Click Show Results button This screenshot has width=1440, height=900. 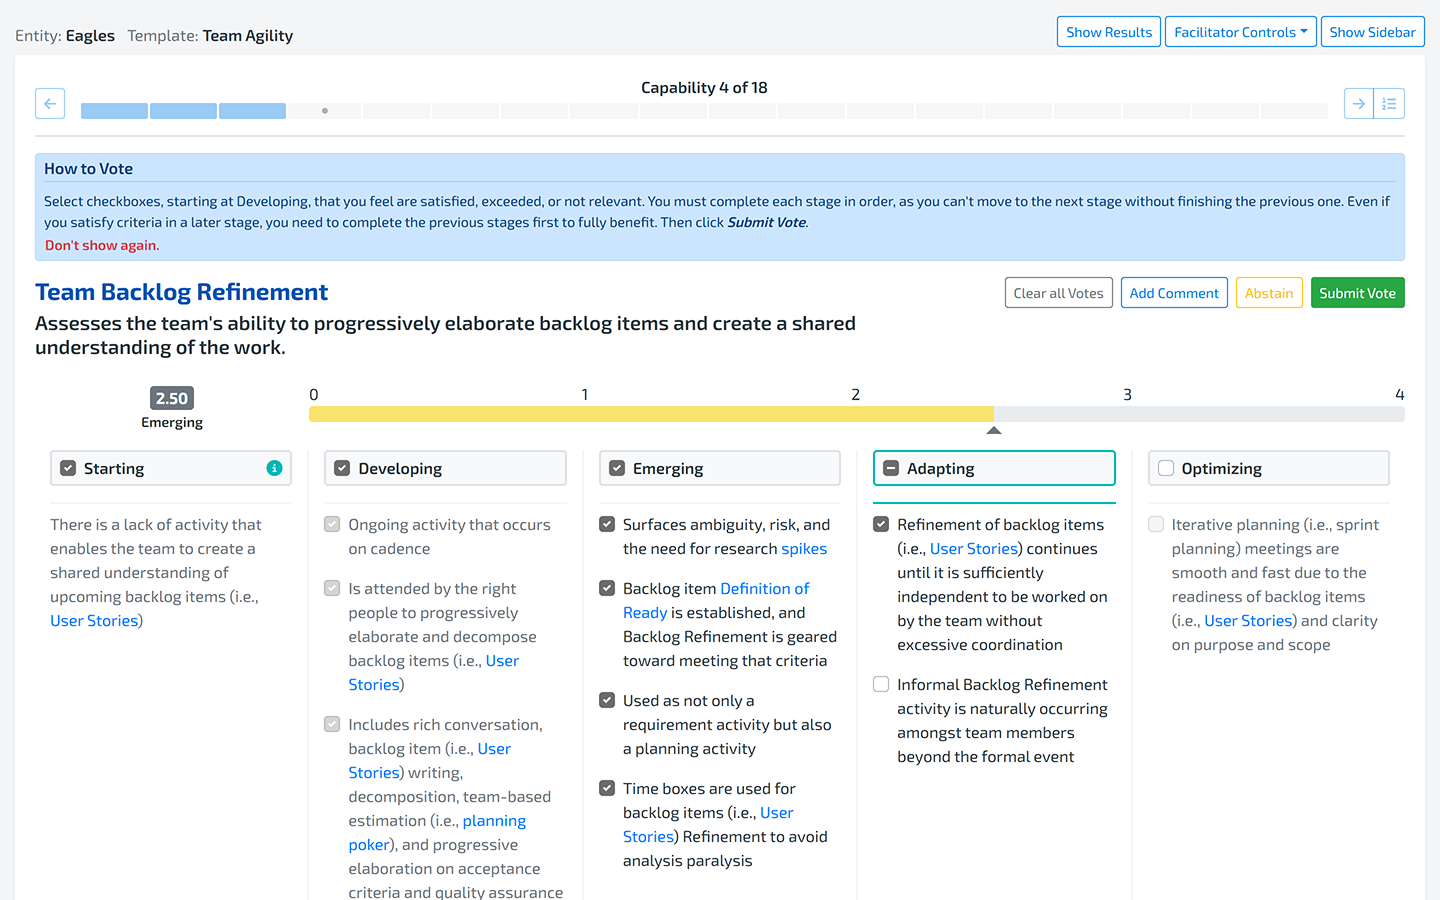coord(1108,32)
